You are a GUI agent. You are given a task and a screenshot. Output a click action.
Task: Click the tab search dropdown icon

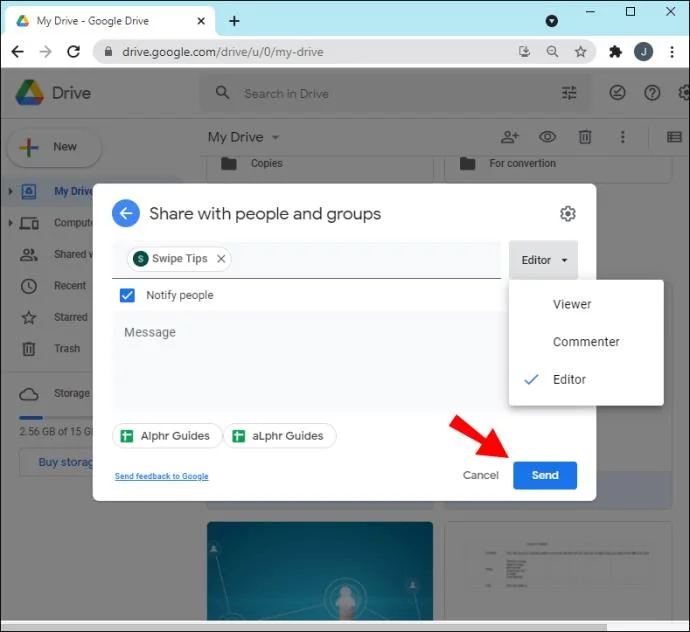coord(551,21)
